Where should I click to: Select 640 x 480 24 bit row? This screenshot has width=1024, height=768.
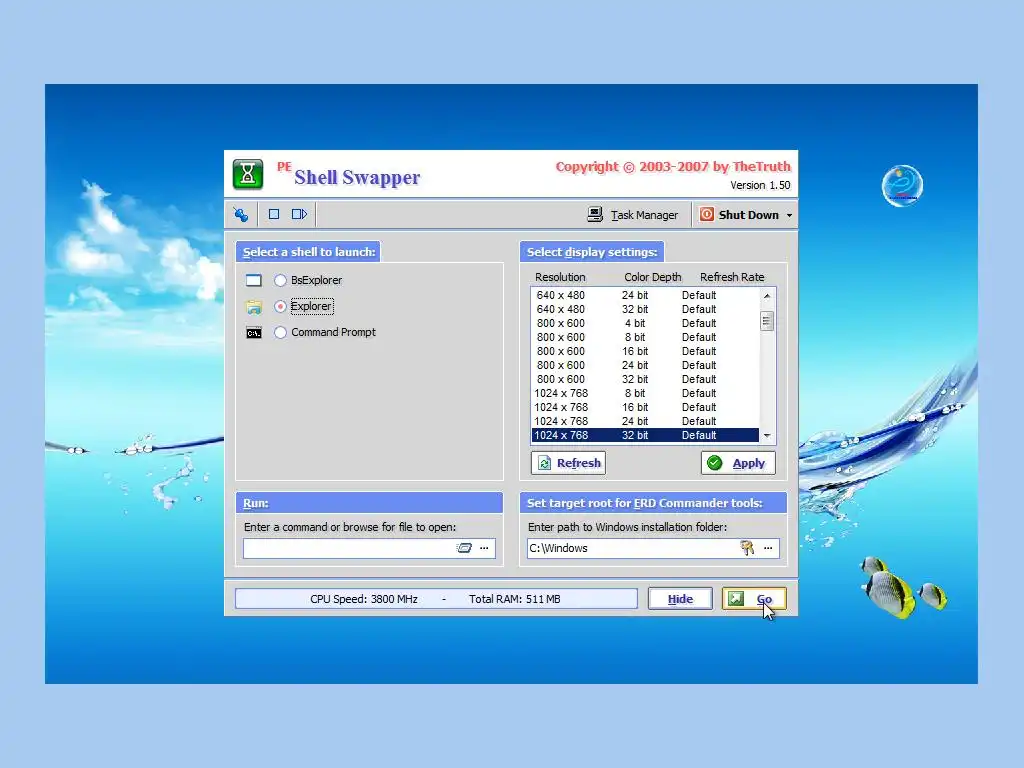pos(645,295)
